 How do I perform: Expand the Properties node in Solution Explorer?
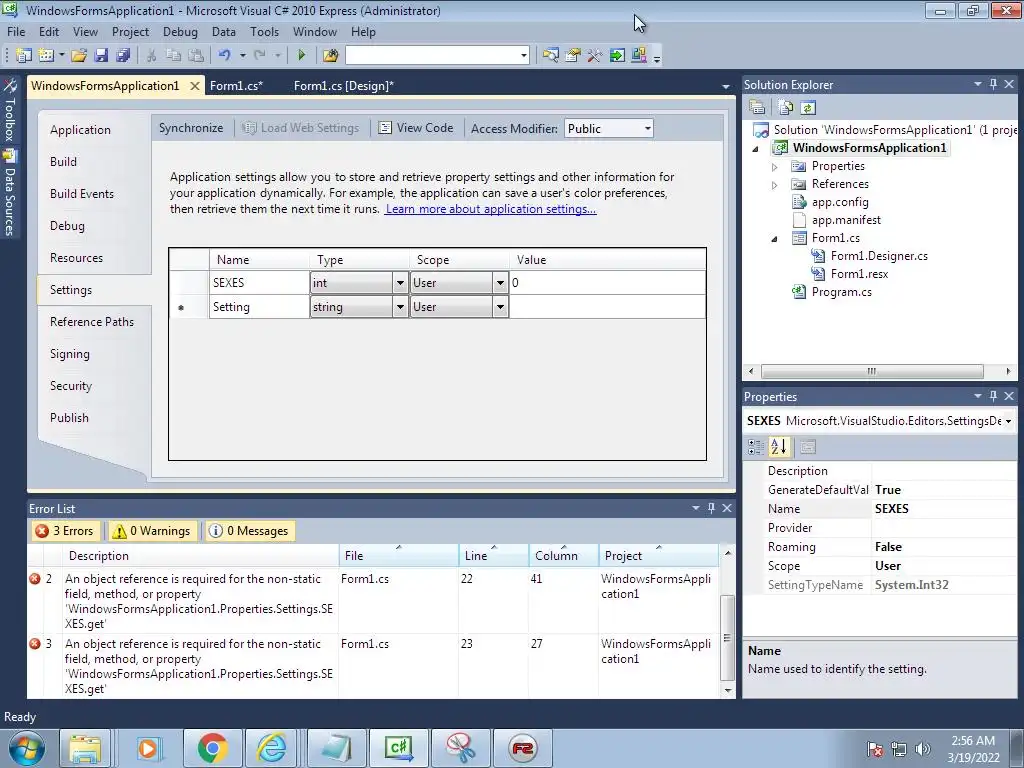(x=775, y=167)
